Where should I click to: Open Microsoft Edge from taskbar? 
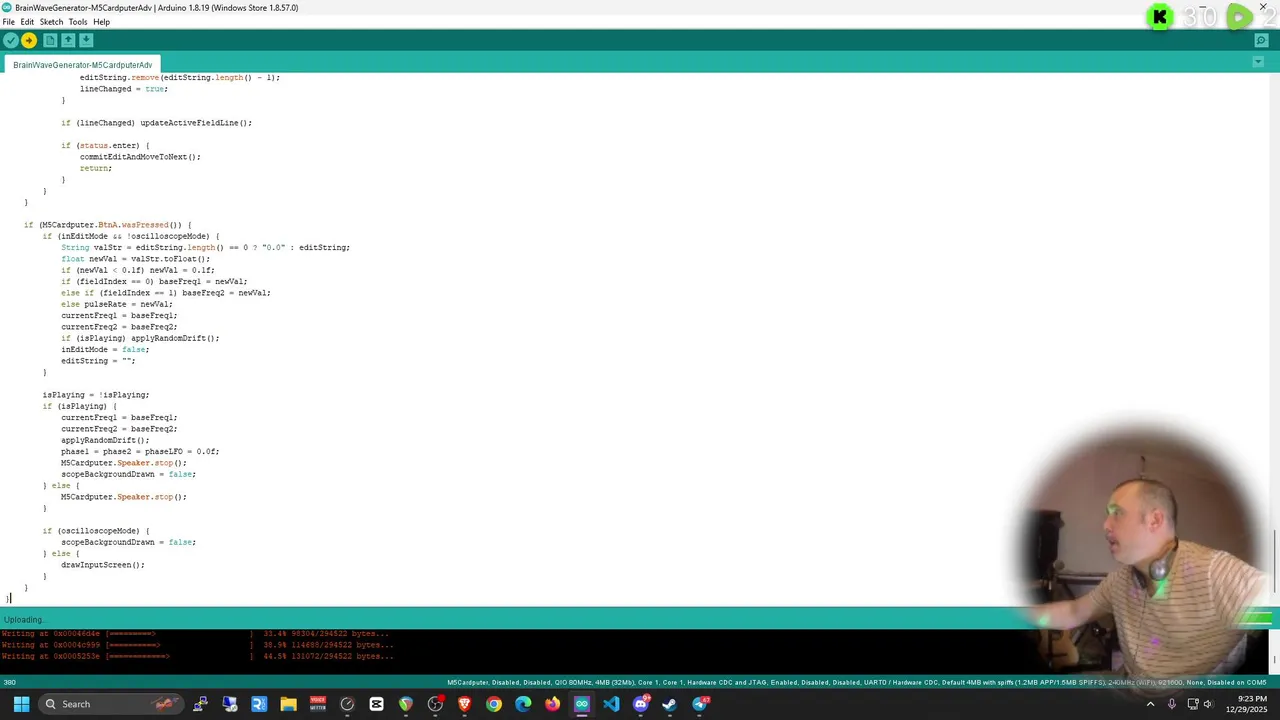pos(523,704)
